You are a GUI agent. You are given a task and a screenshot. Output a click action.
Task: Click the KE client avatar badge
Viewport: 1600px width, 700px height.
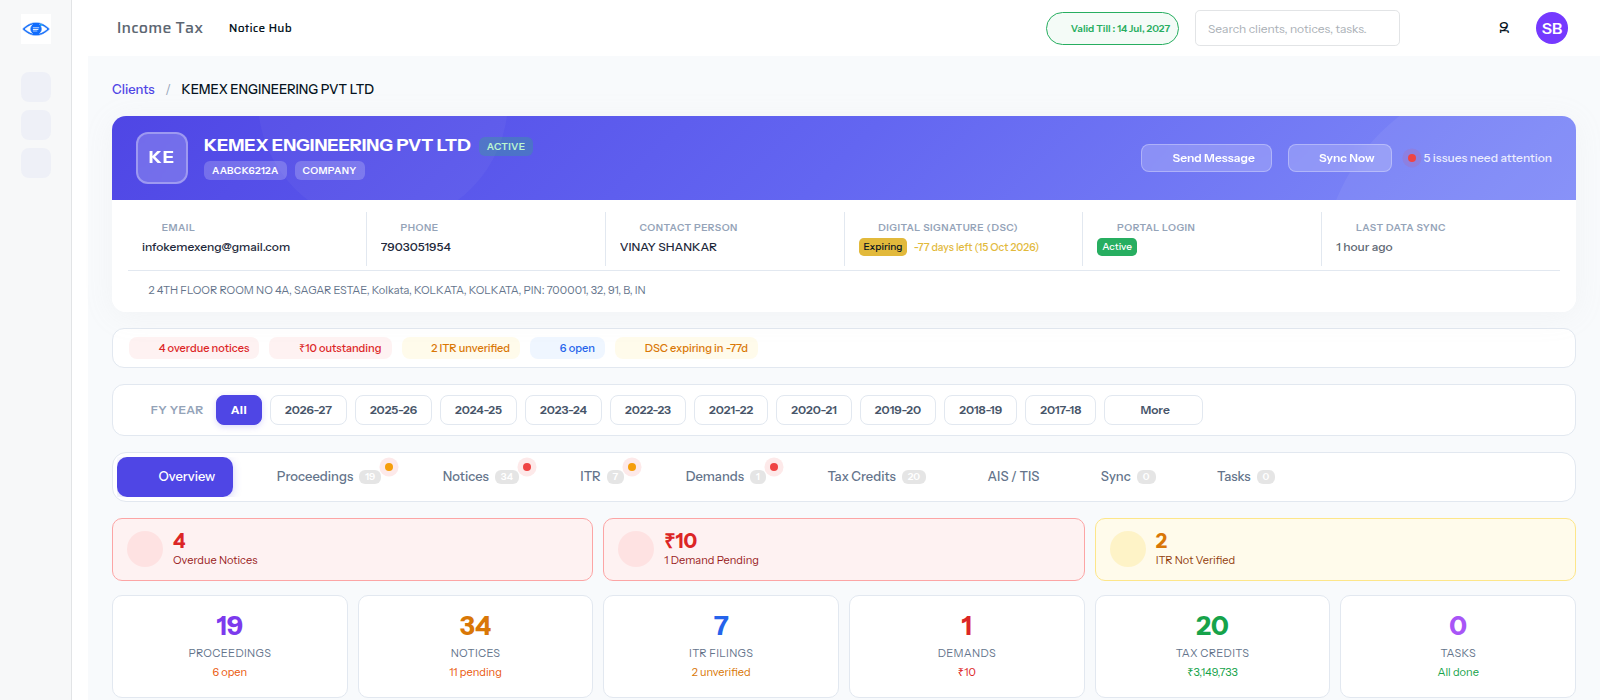162,158
